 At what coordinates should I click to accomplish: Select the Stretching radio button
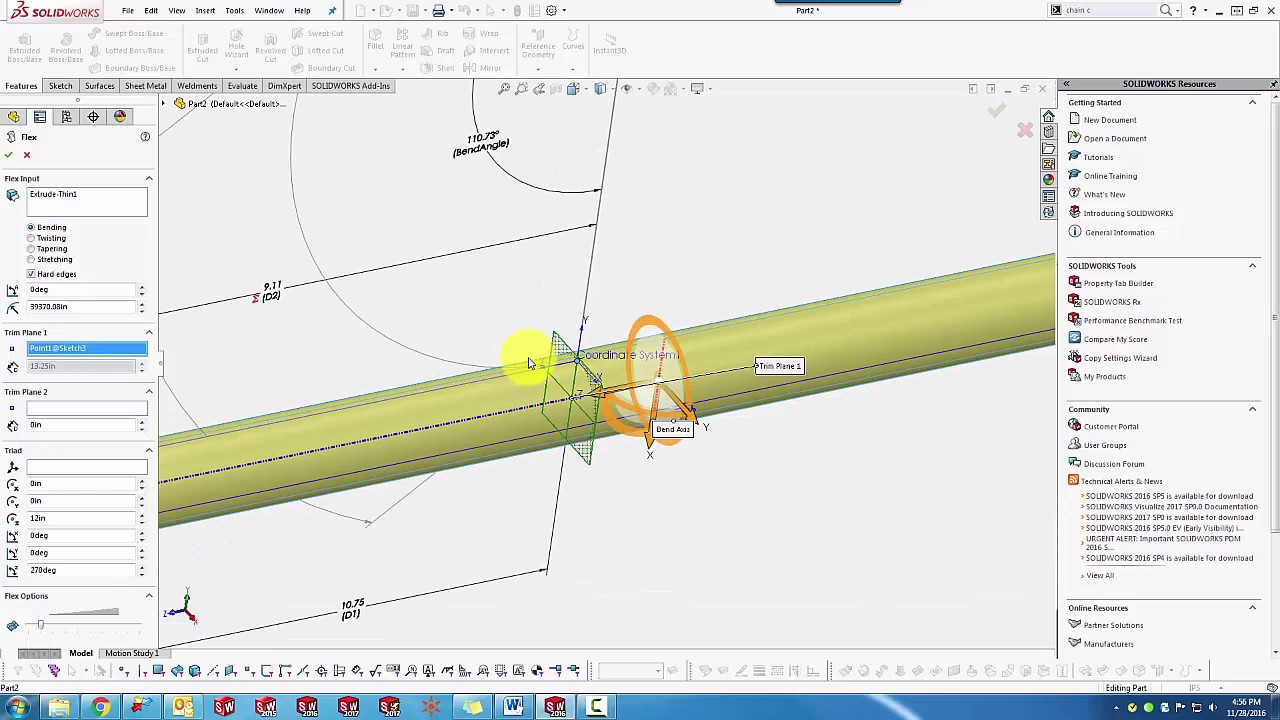coord(31,259)
